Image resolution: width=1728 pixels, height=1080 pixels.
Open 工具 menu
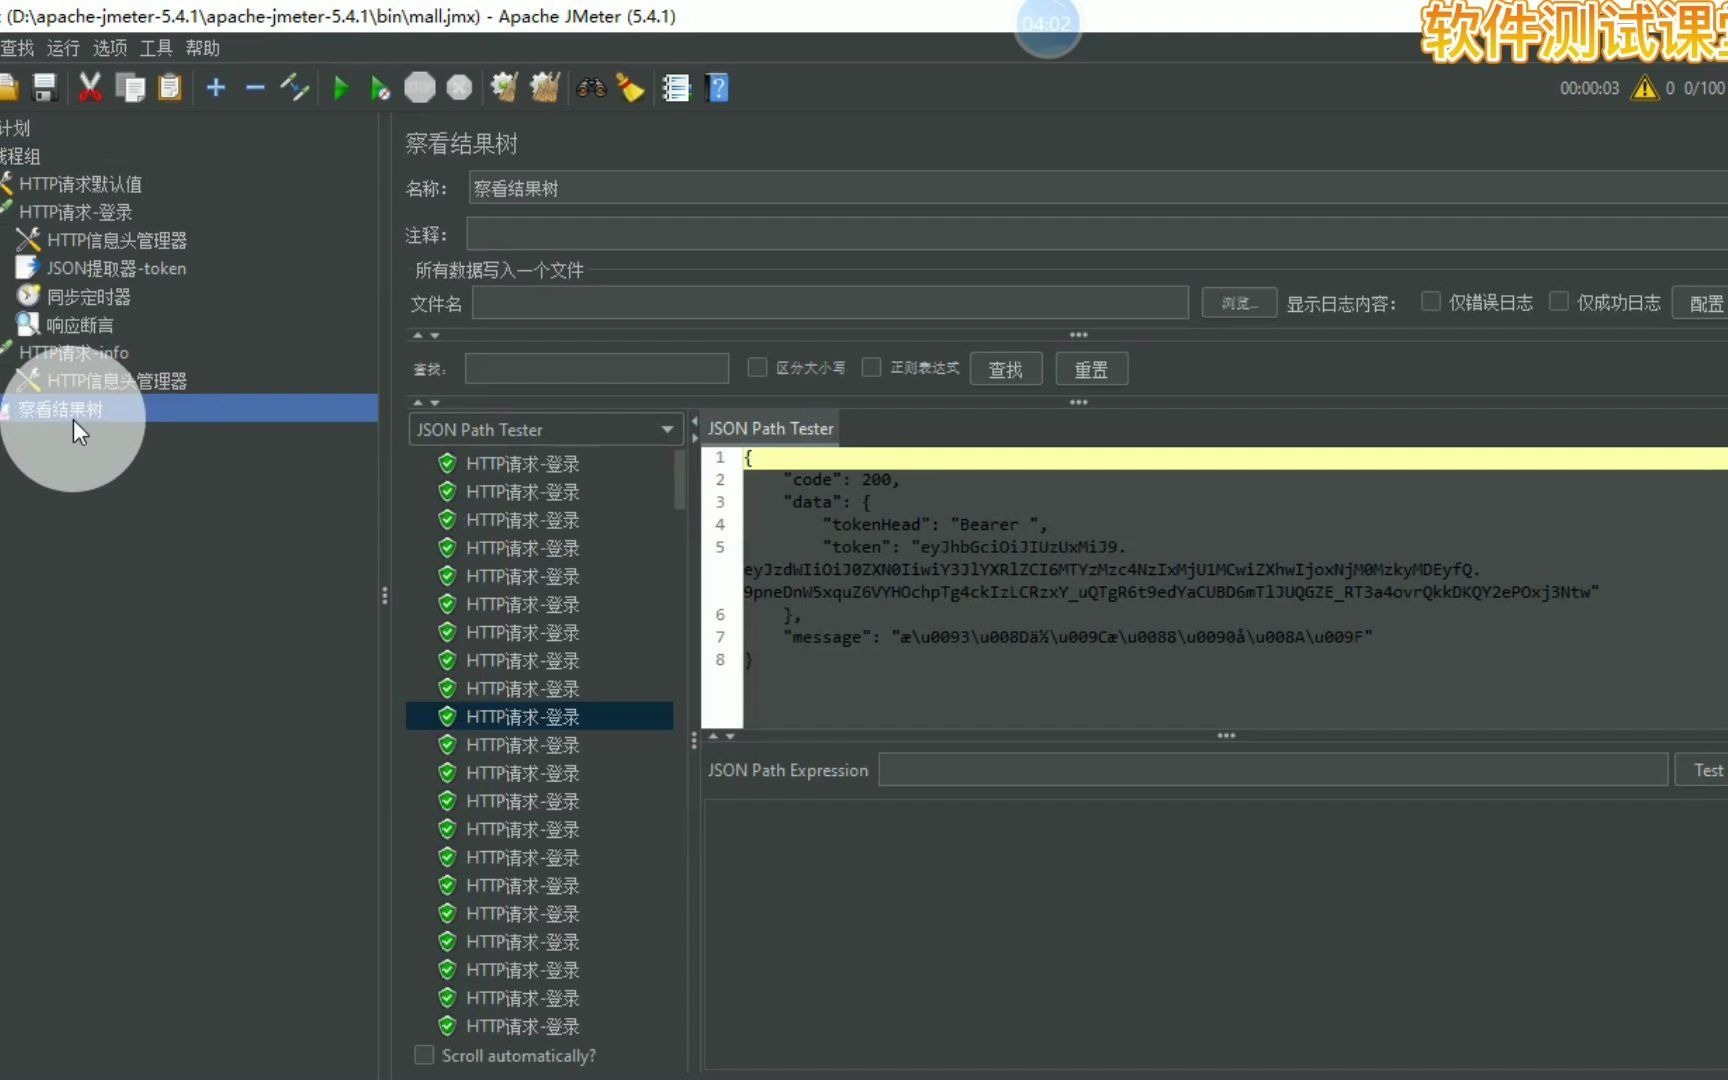tap(156, 48)
